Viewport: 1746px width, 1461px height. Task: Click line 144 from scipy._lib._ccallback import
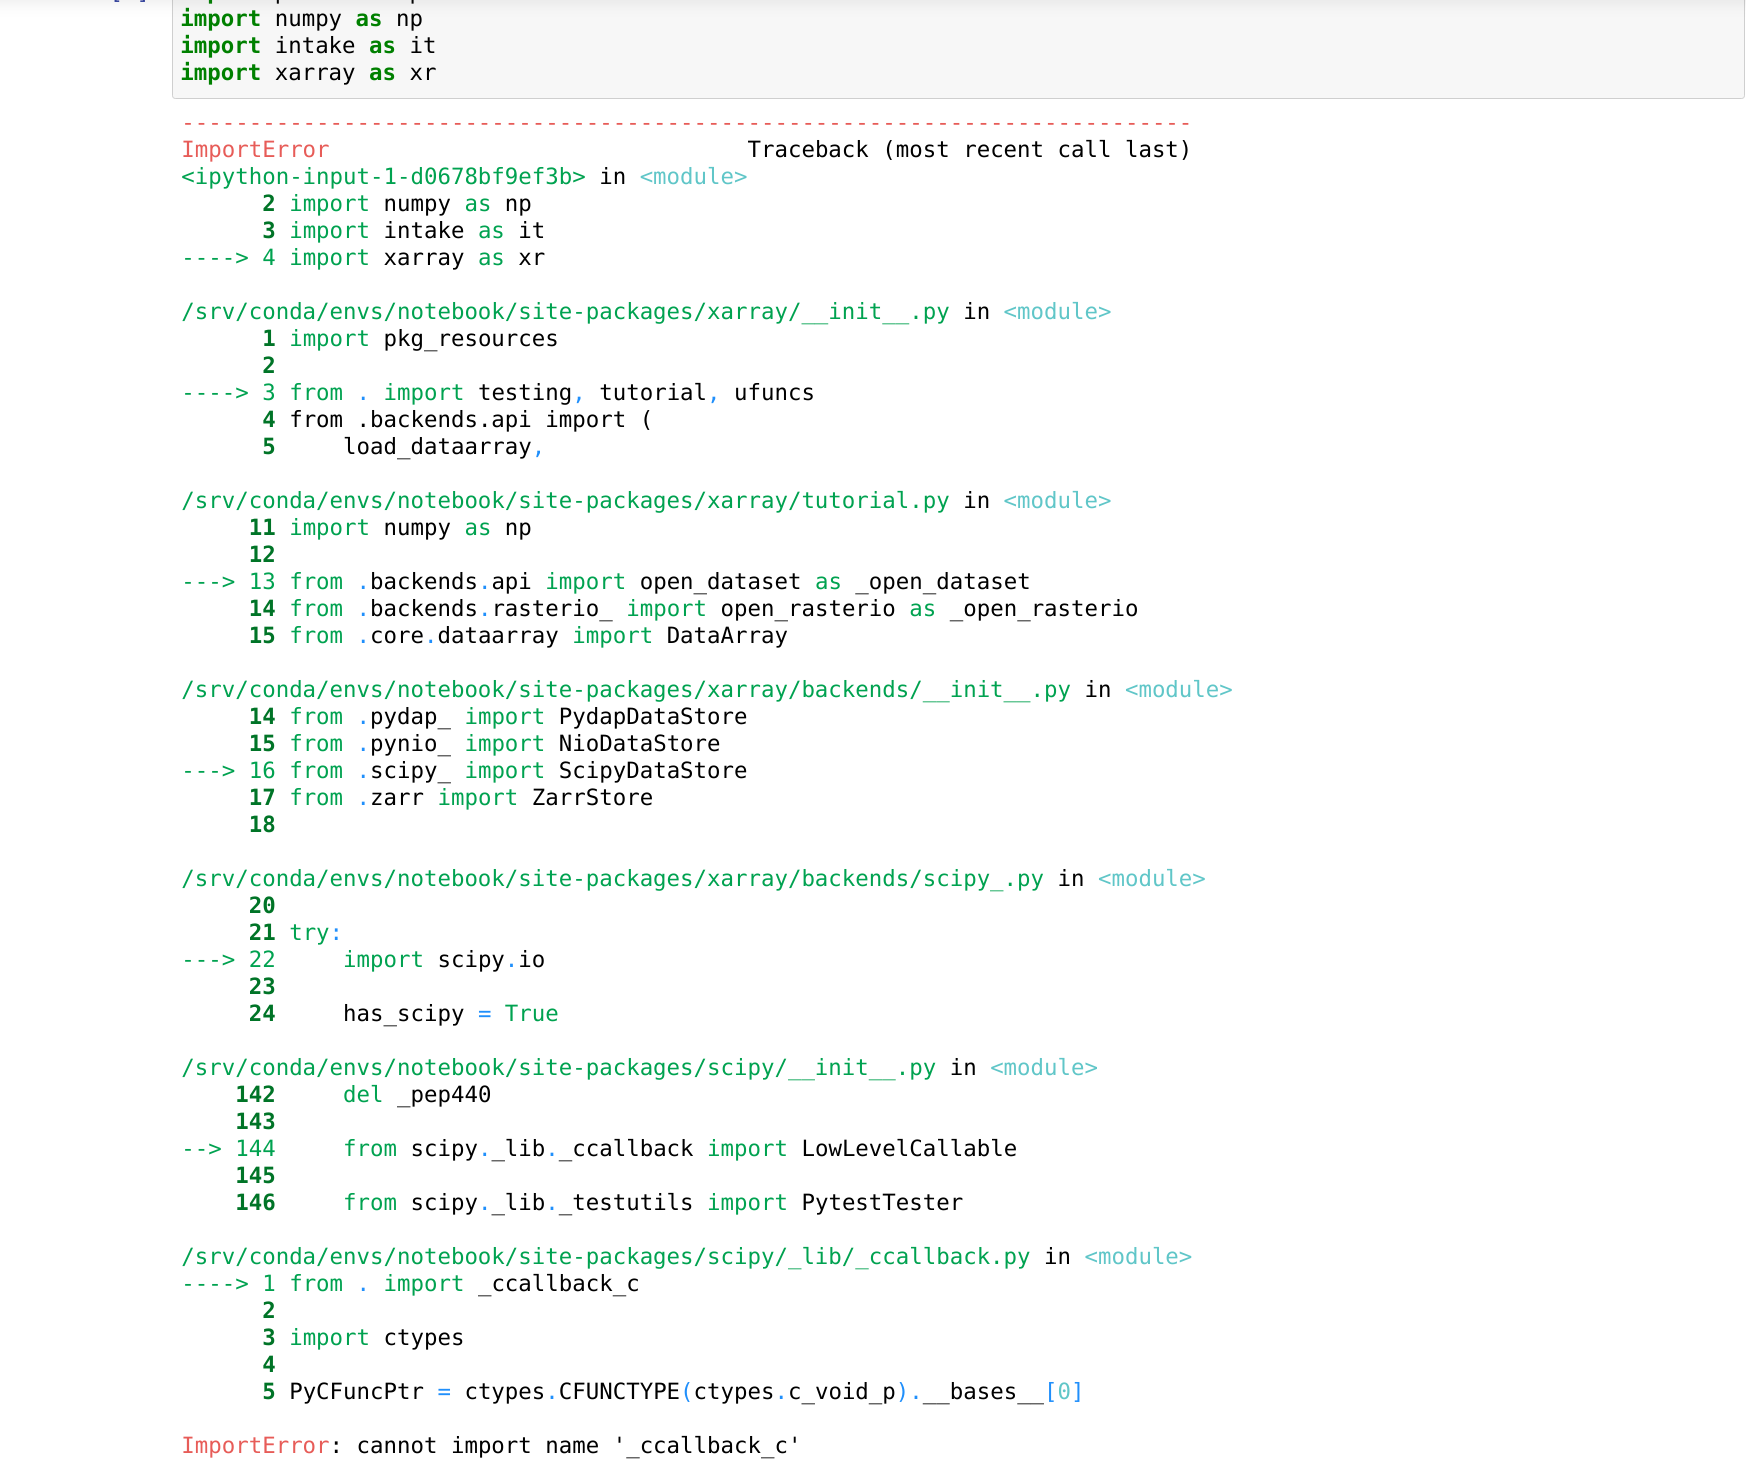coord(680,1148)
